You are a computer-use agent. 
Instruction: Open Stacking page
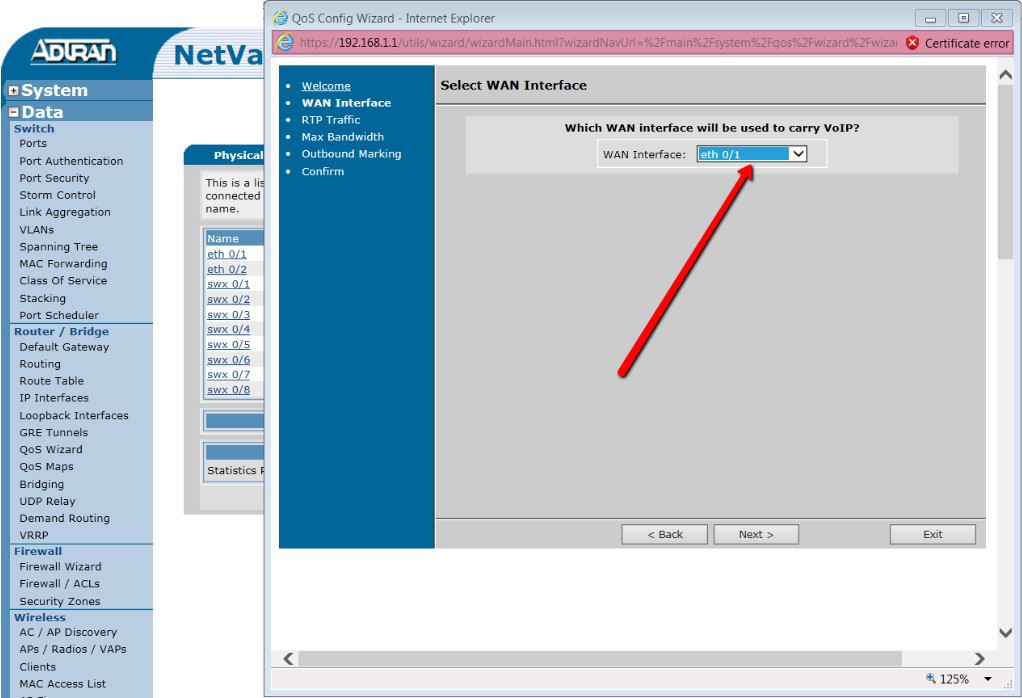[42, 298]
